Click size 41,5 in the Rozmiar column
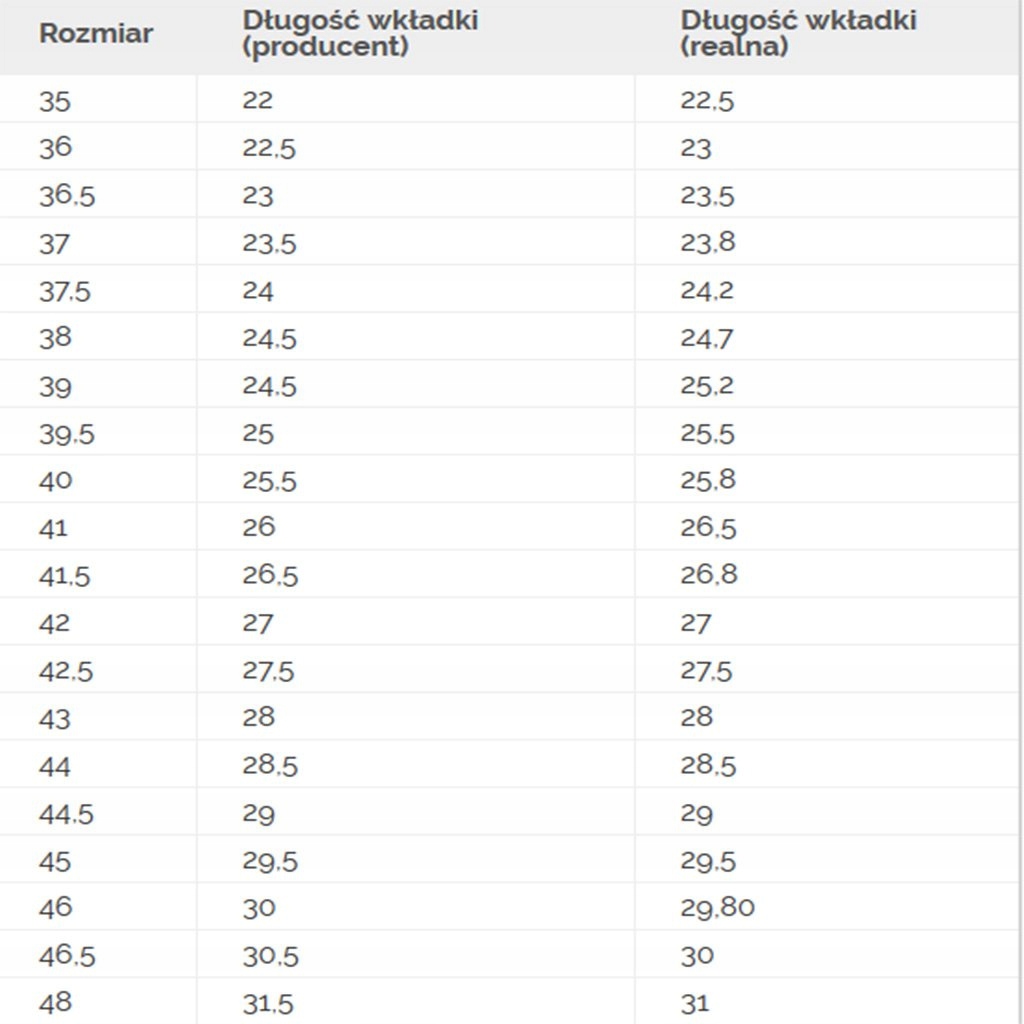This screenshot has width=1024, height=1024. (x=65, y=576)
